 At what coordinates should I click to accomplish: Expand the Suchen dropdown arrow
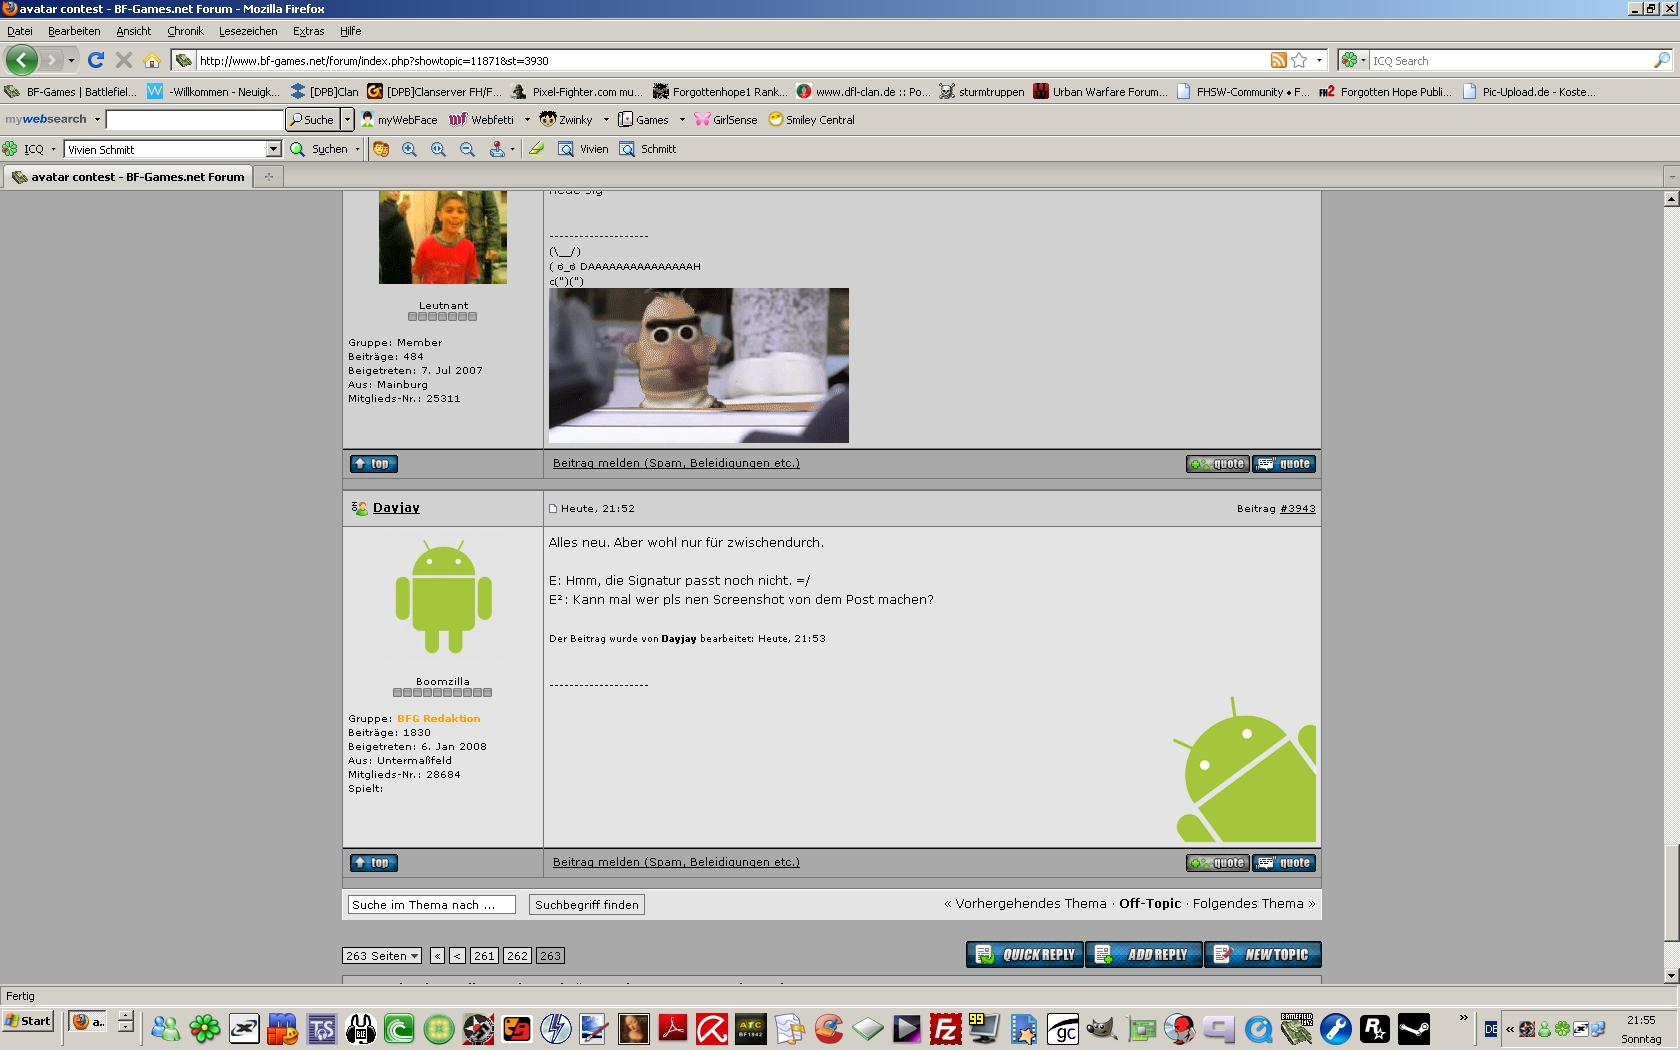(357, 149)
